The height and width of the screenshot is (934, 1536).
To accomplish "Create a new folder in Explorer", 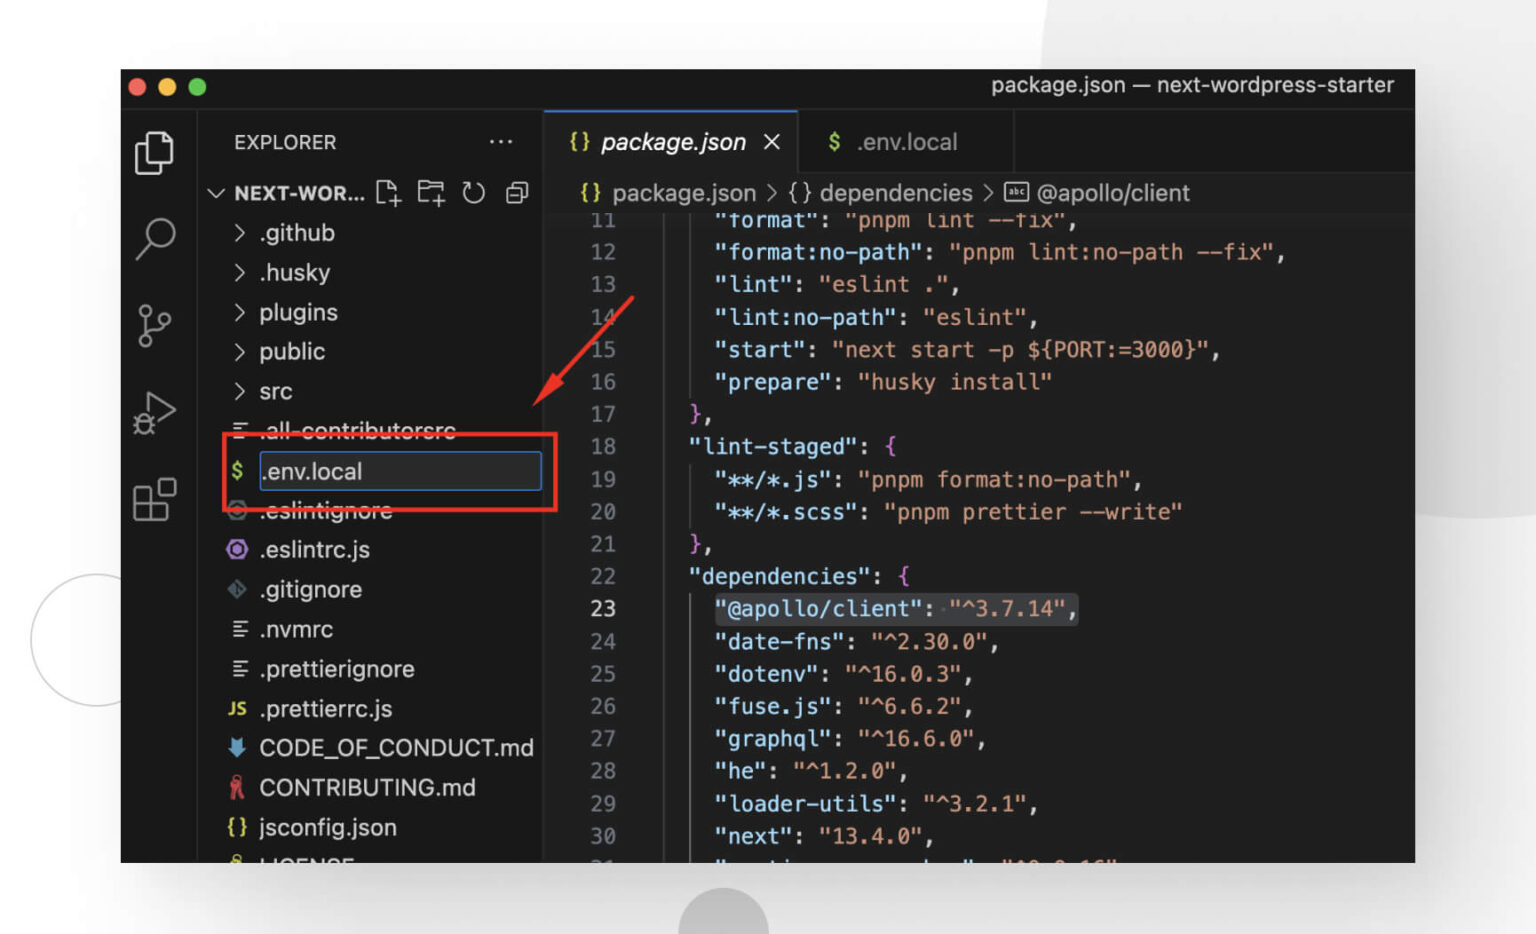I will [x=430, y=193].
